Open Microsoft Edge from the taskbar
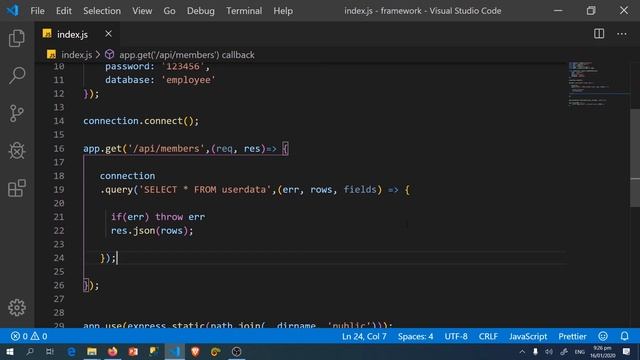This screenshot has width=640, height=360. coord(71,351)
